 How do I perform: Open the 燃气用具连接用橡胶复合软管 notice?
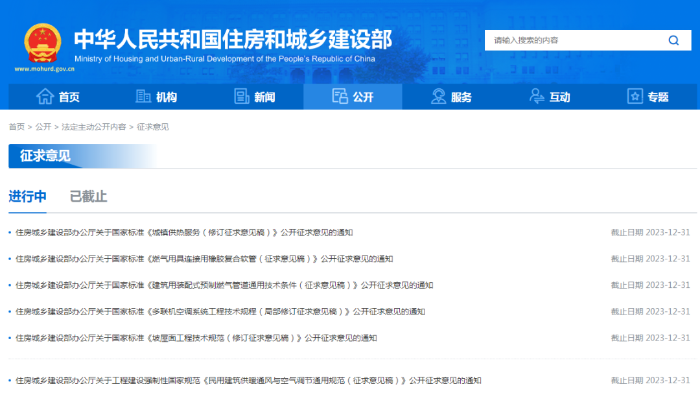tap(204, 259)
